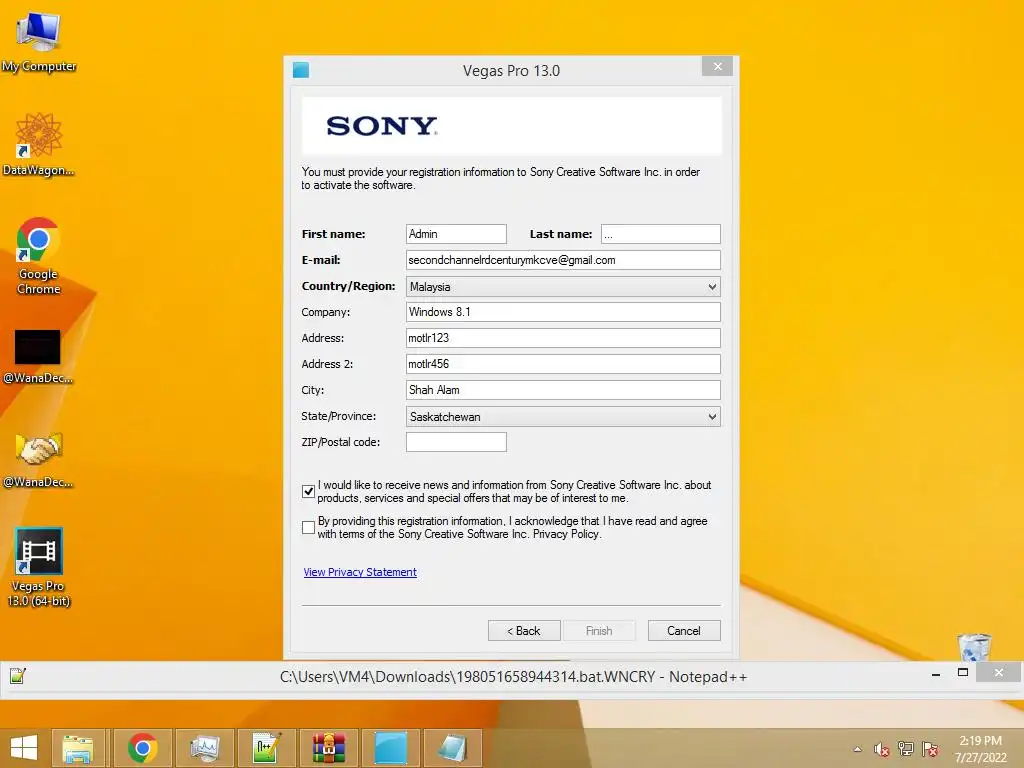Switch to Vegas Pro installer taskbar icon
This screenshot has width=1024, height=768.
pos(391,748)
